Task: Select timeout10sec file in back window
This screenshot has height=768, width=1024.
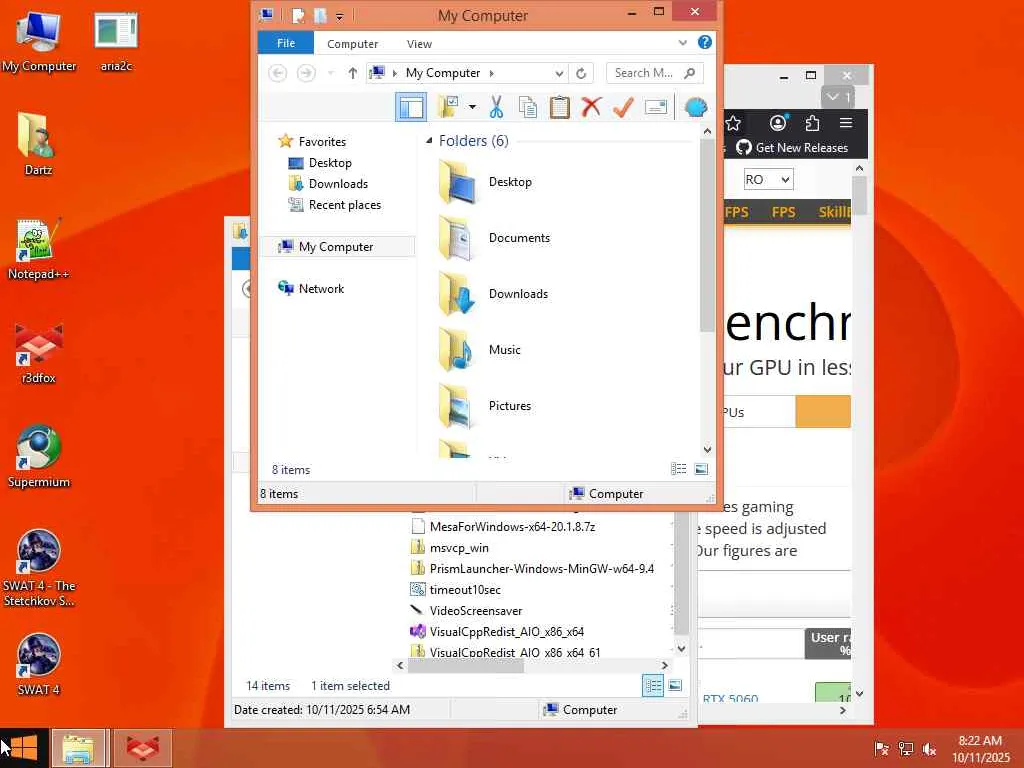Action: 465,589
